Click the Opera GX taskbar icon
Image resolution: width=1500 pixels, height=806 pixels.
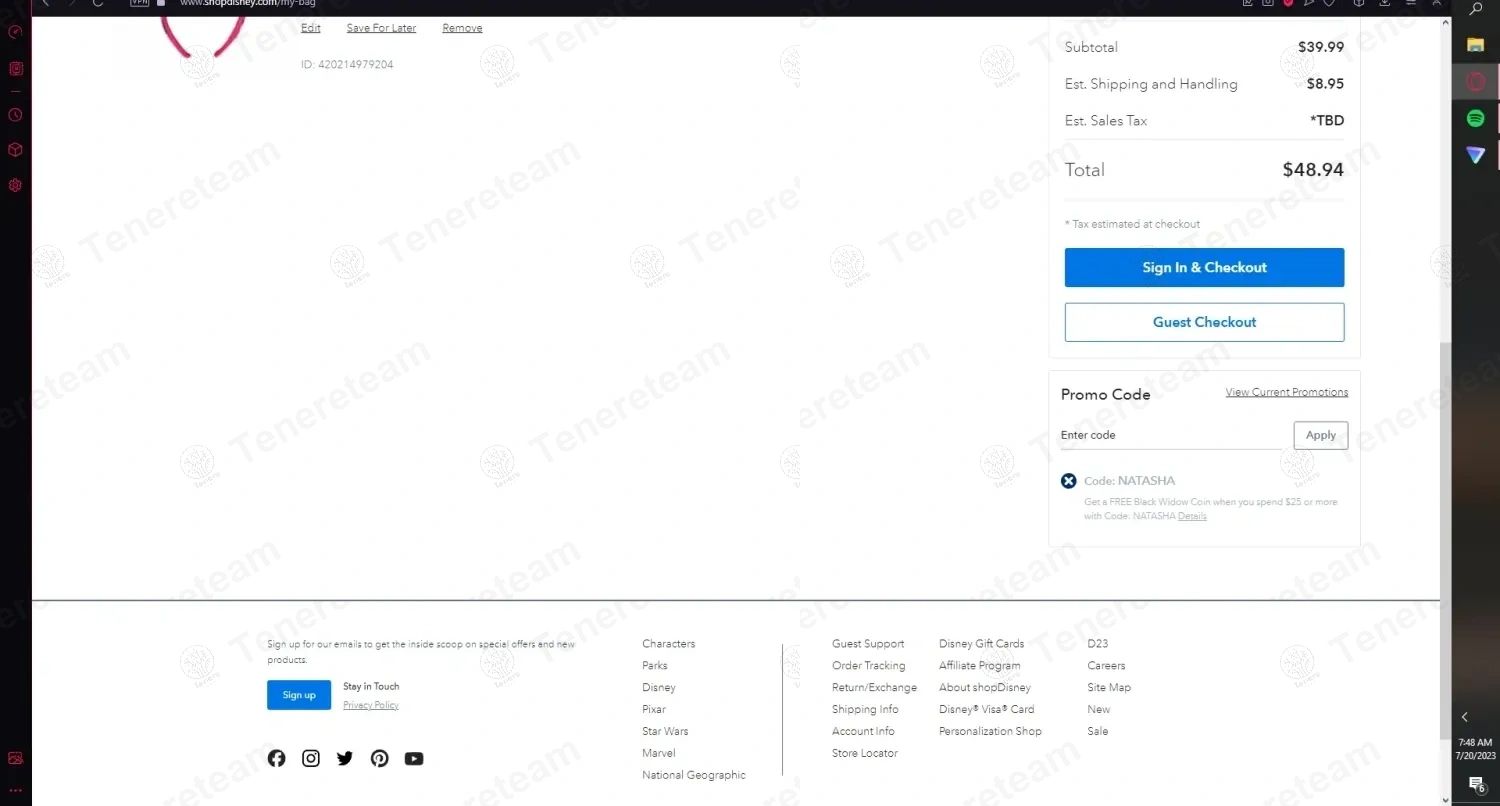coord(1476,82)
